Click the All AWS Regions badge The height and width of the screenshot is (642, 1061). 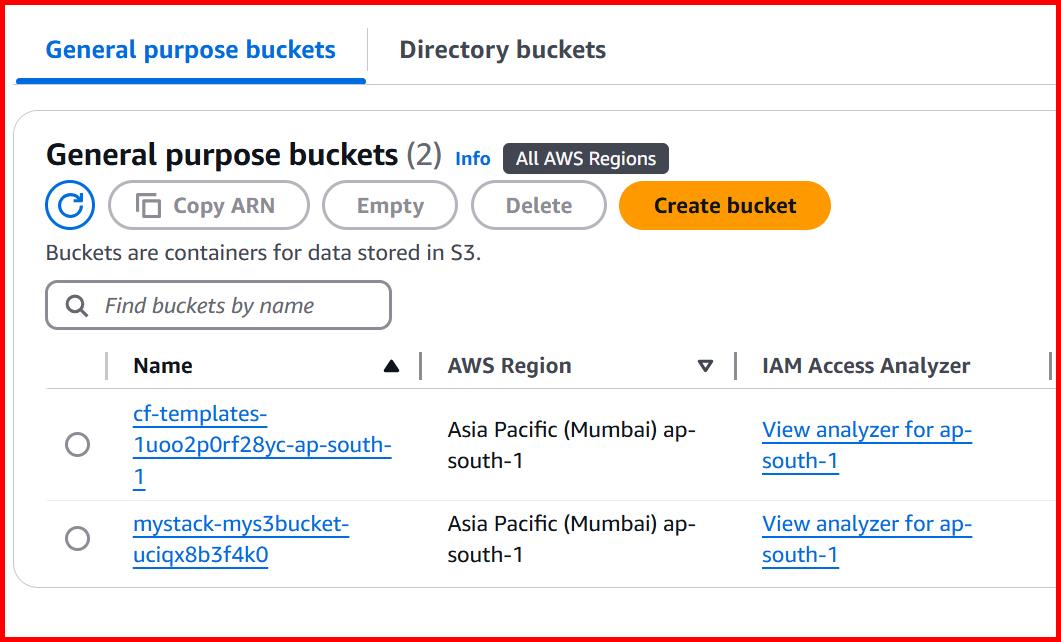[586, 158]
